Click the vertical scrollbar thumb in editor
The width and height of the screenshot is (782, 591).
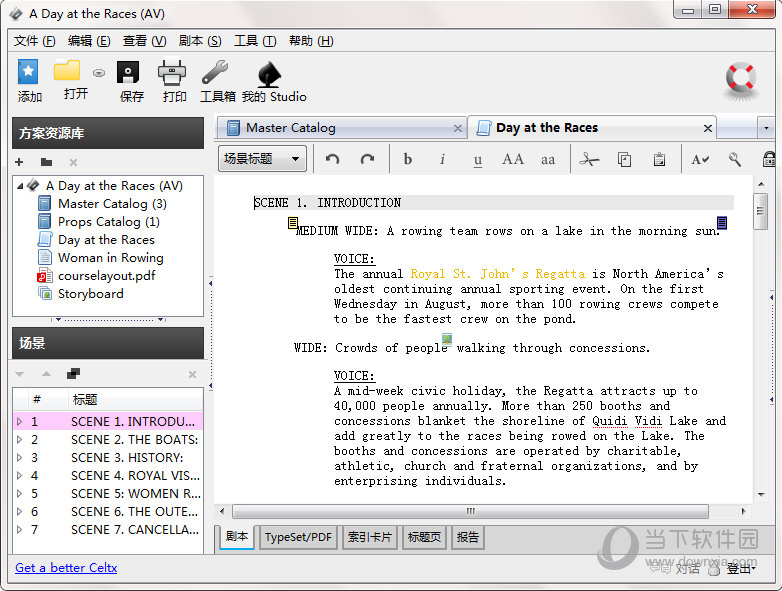click(x=761, y=211)
